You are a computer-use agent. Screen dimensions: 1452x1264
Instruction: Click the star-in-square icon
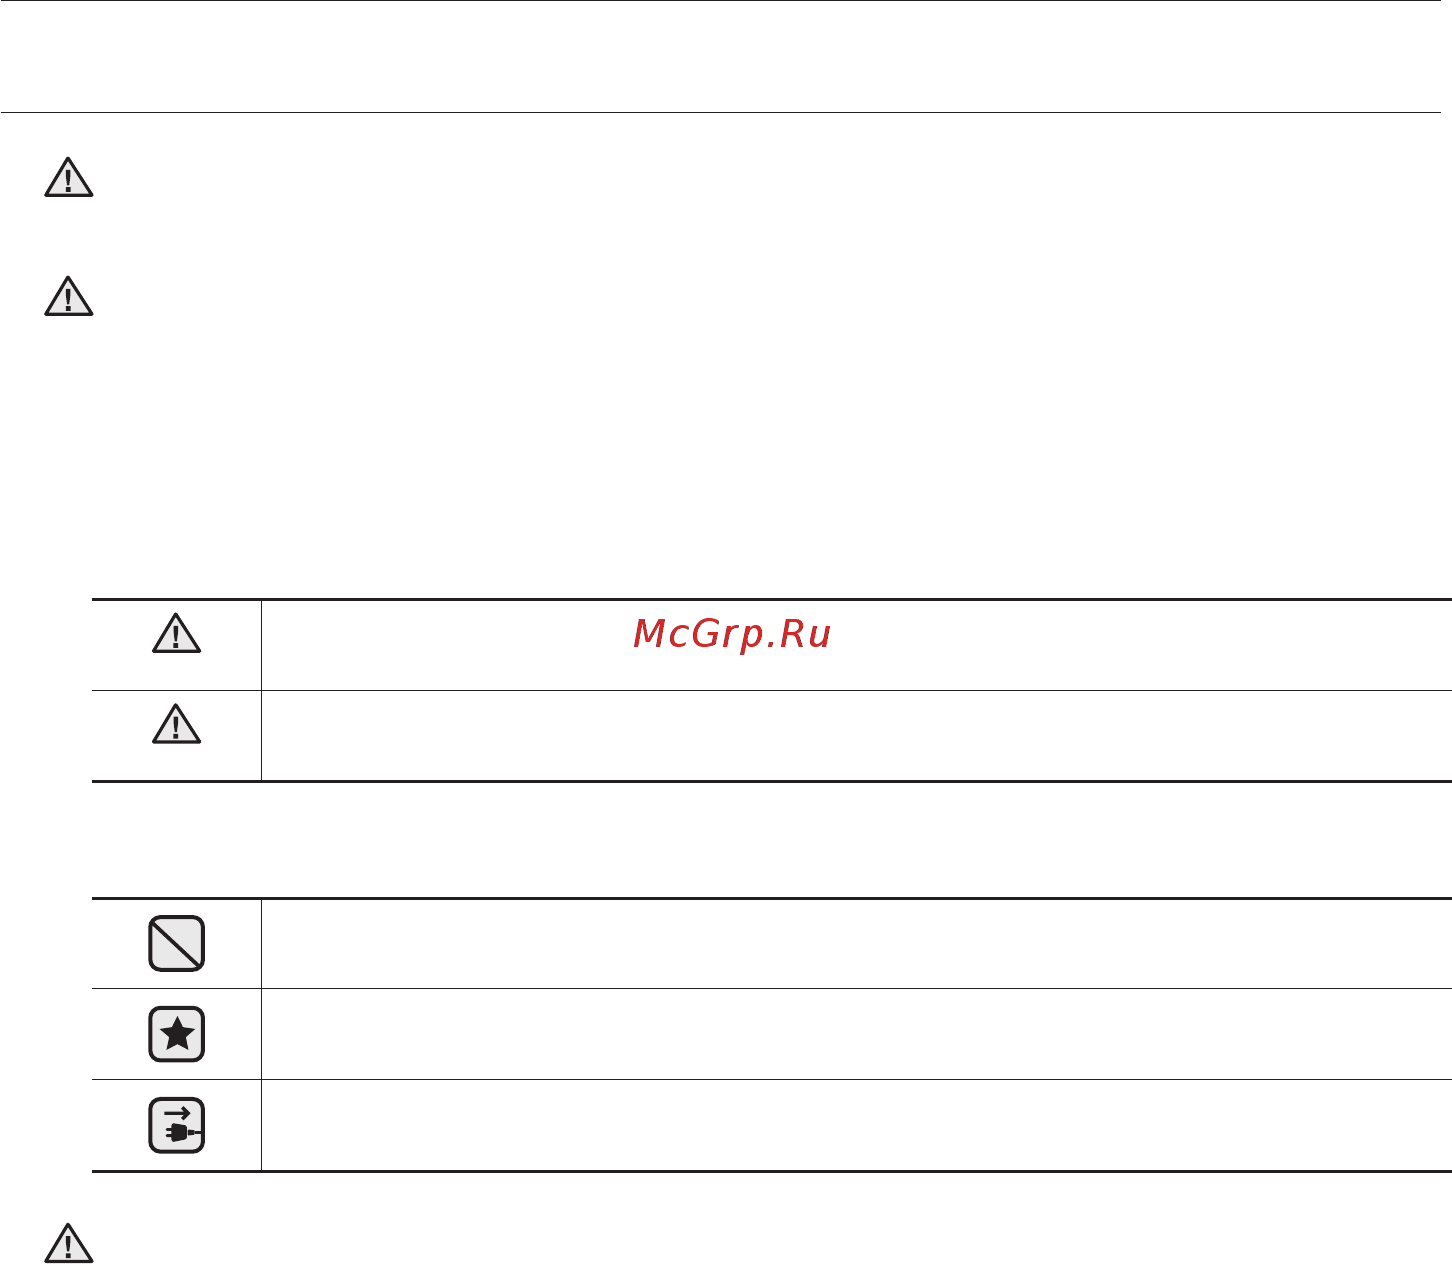click(177, 1034)
